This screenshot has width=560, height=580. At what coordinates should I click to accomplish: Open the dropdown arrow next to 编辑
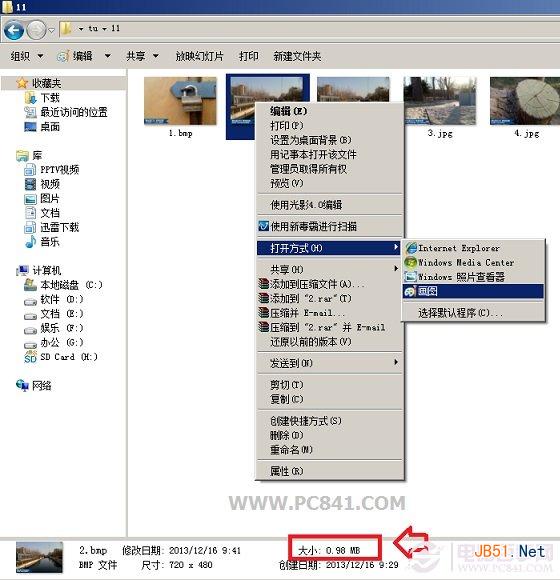point(107,56)
